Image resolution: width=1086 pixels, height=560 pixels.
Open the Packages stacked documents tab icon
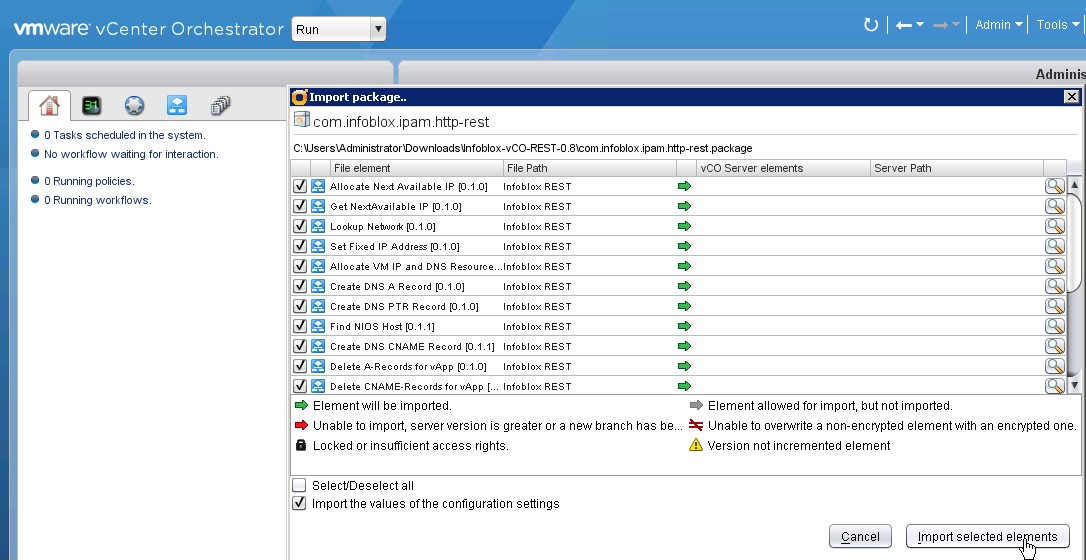[220, 106]
